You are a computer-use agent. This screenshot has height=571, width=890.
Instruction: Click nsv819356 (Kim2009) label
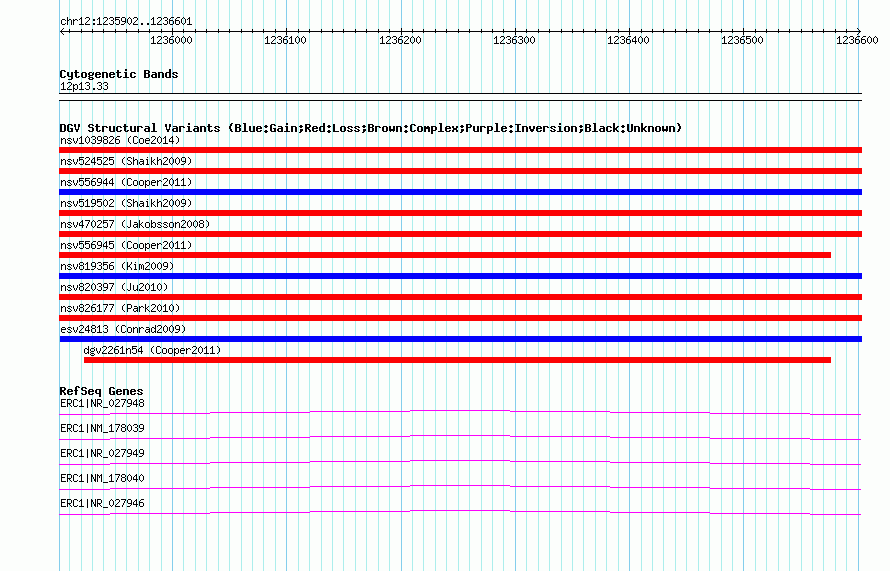[x=117, y=266]
